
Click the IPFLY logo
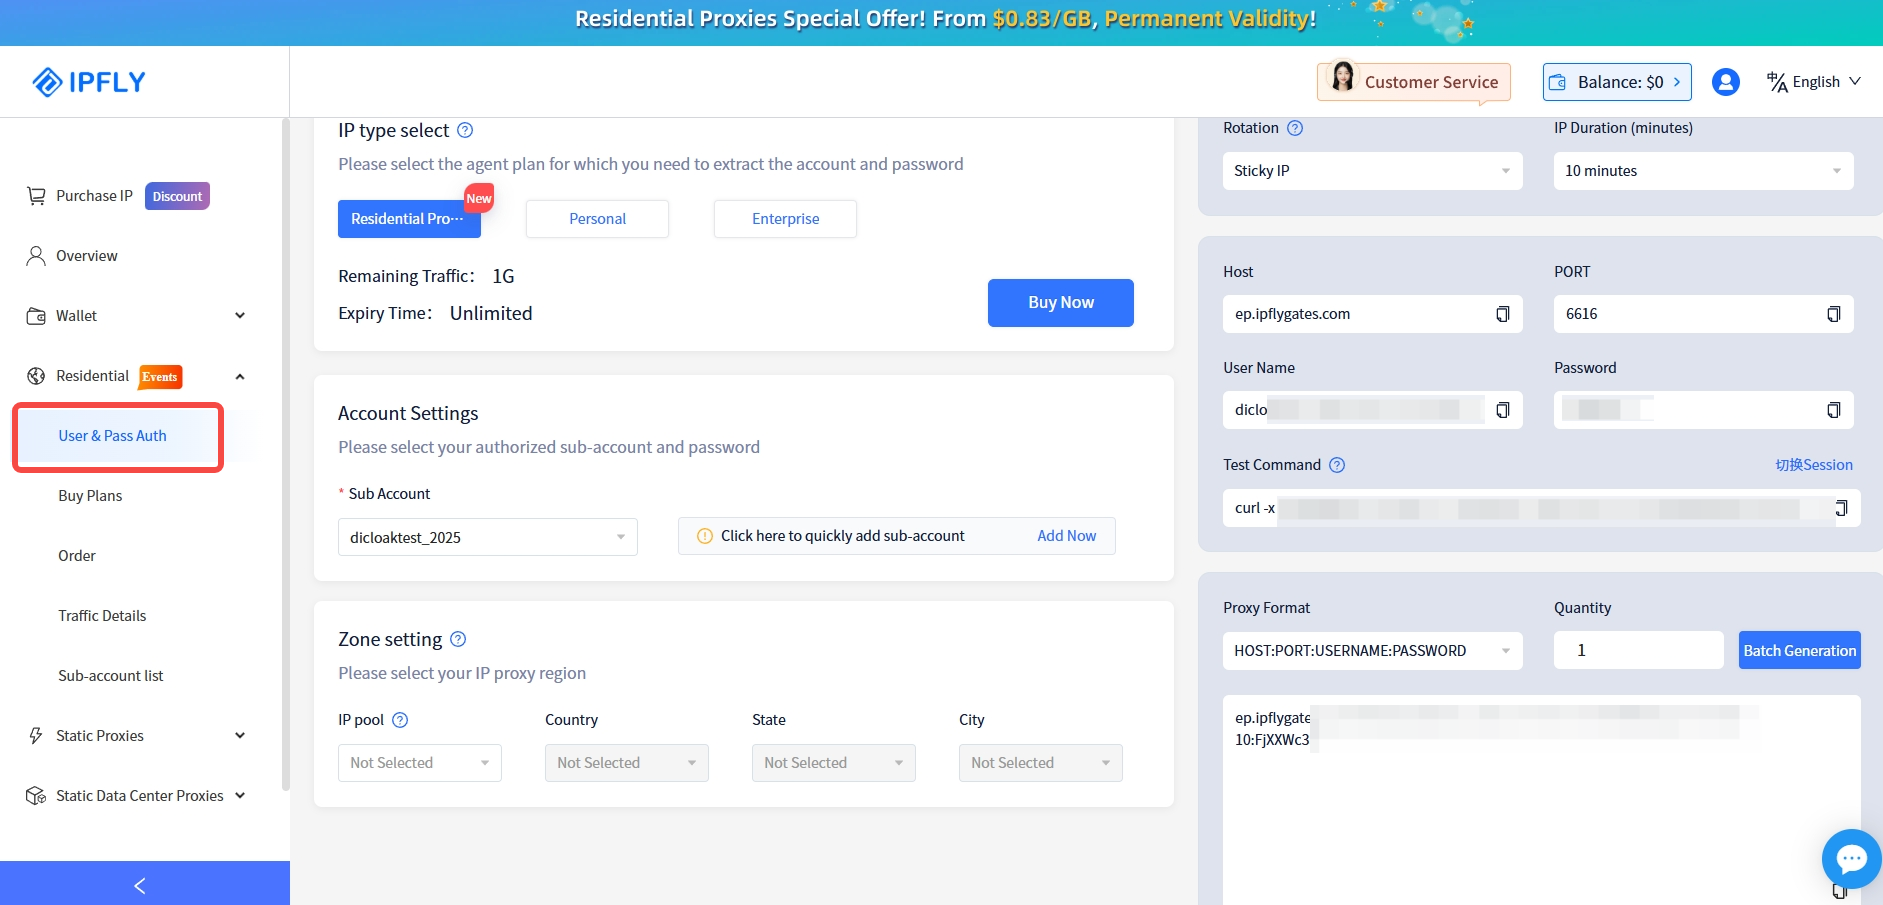[x=89, y=82]
